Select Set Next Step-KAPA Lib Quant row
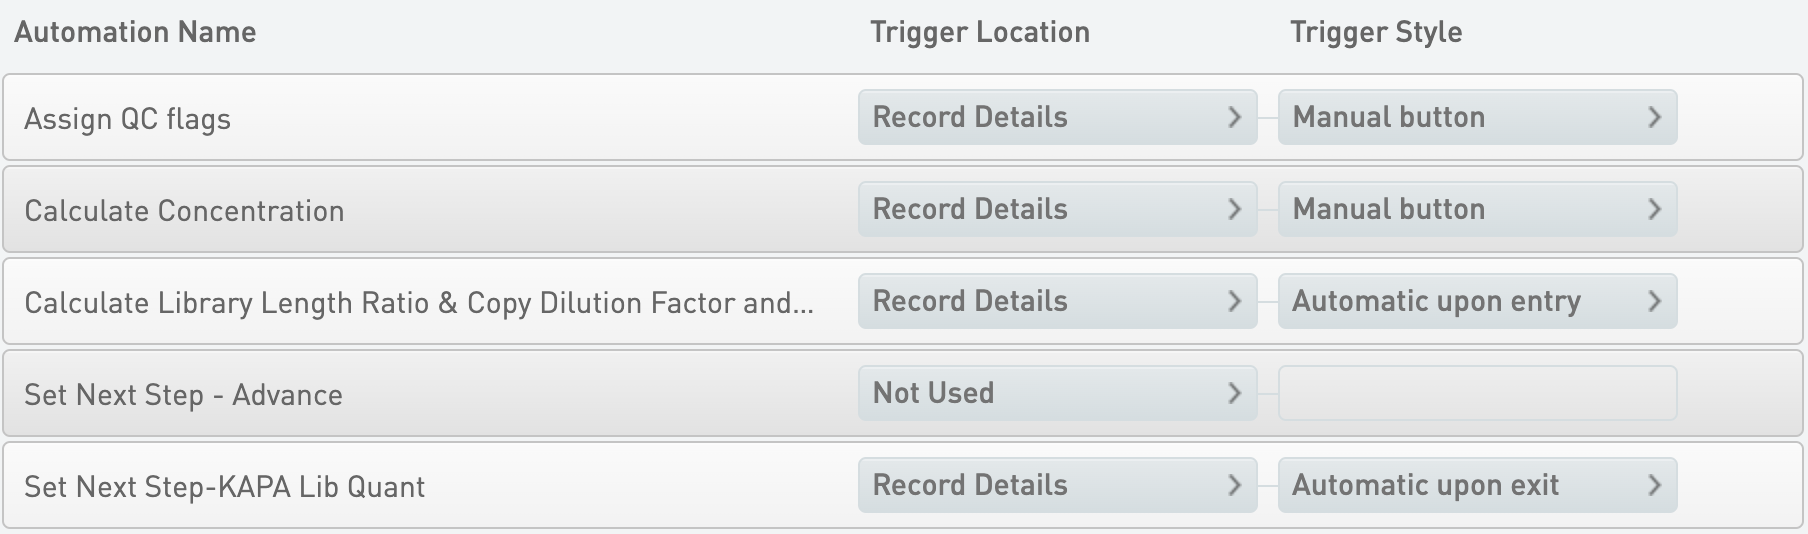Image resolution: width=1808 pixels, height=534 pixels. (x=224, y=487)
